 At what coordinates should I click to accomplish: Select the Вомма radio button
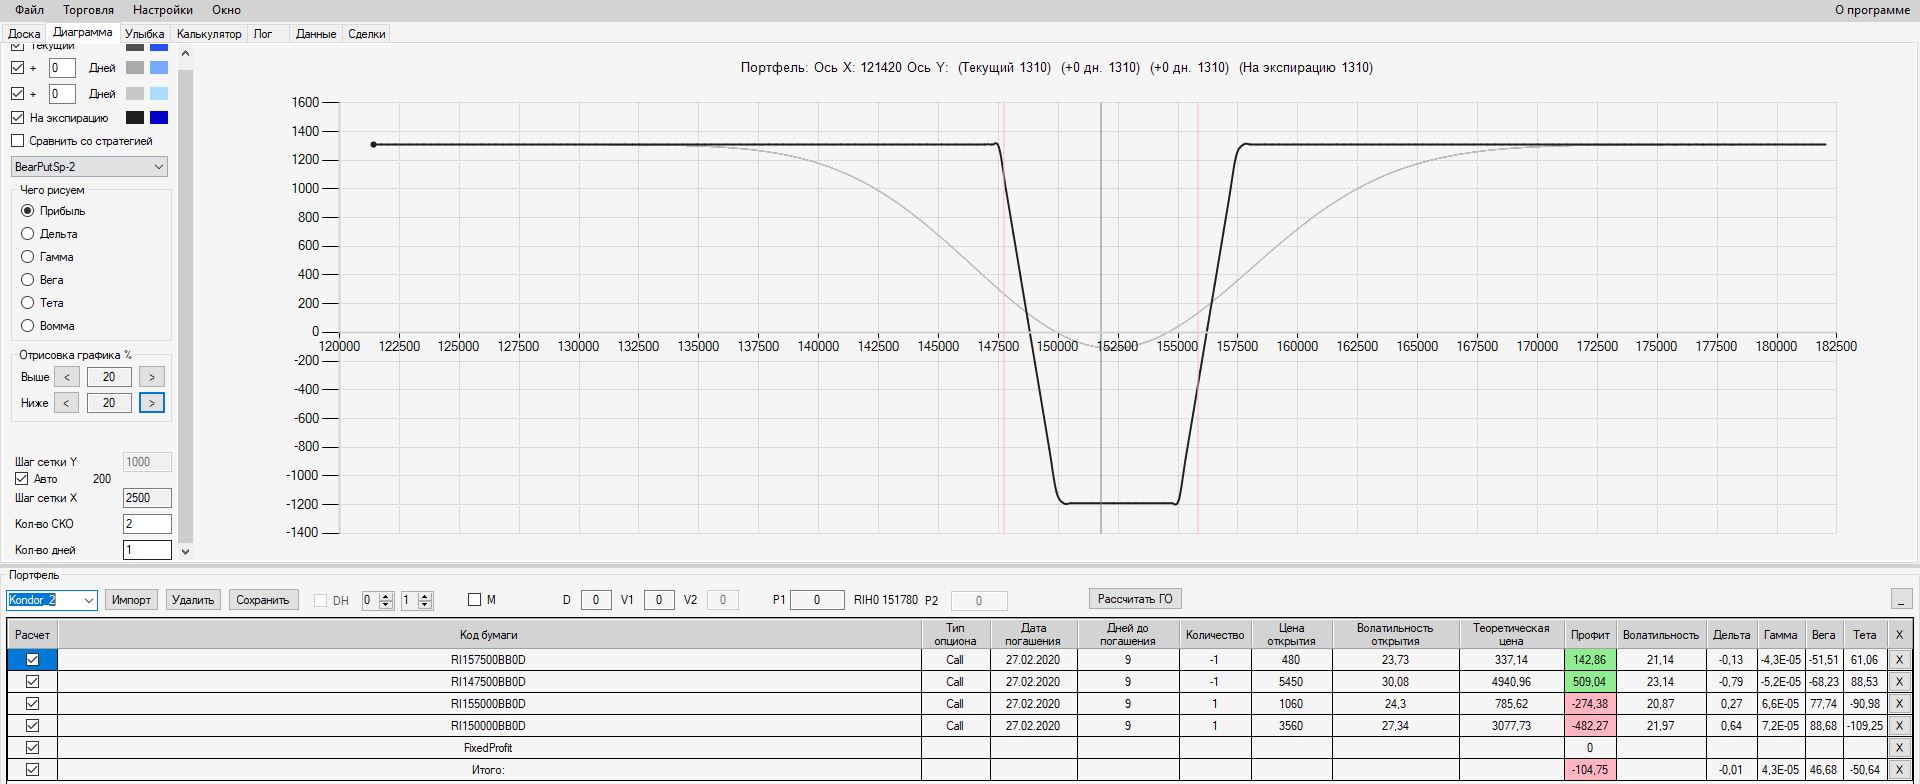pyautogui.click(x=28, y=326)
